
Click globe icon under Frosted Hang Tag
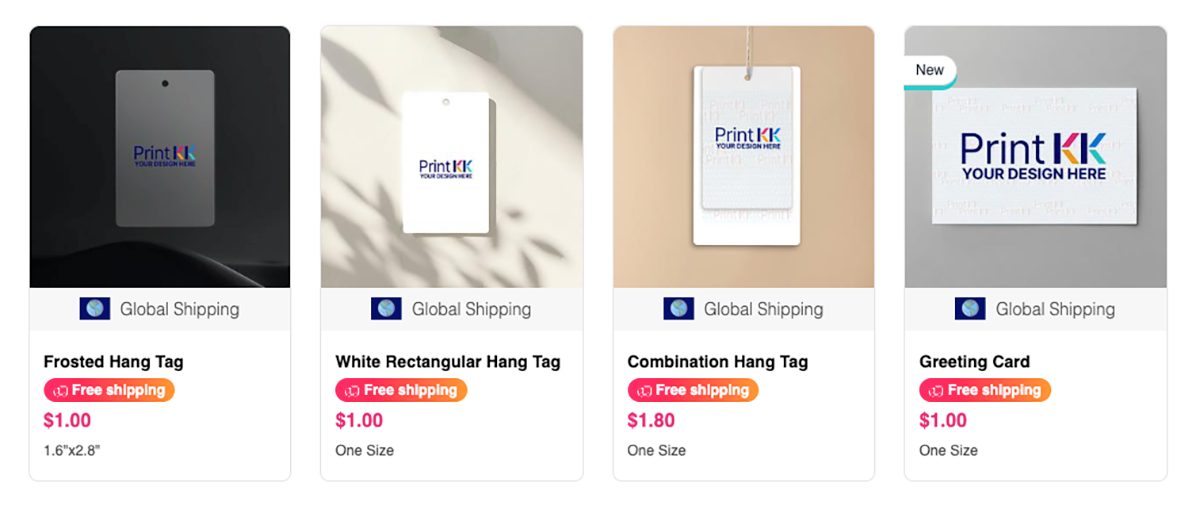[x=95, y=309]
